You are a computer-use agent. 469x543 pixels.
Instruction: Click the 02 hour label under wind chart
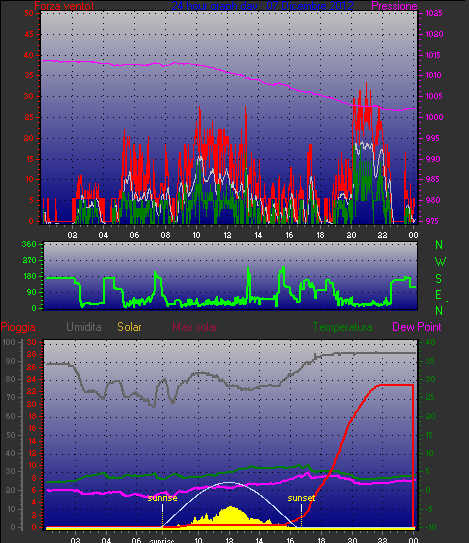coord(72,235)
